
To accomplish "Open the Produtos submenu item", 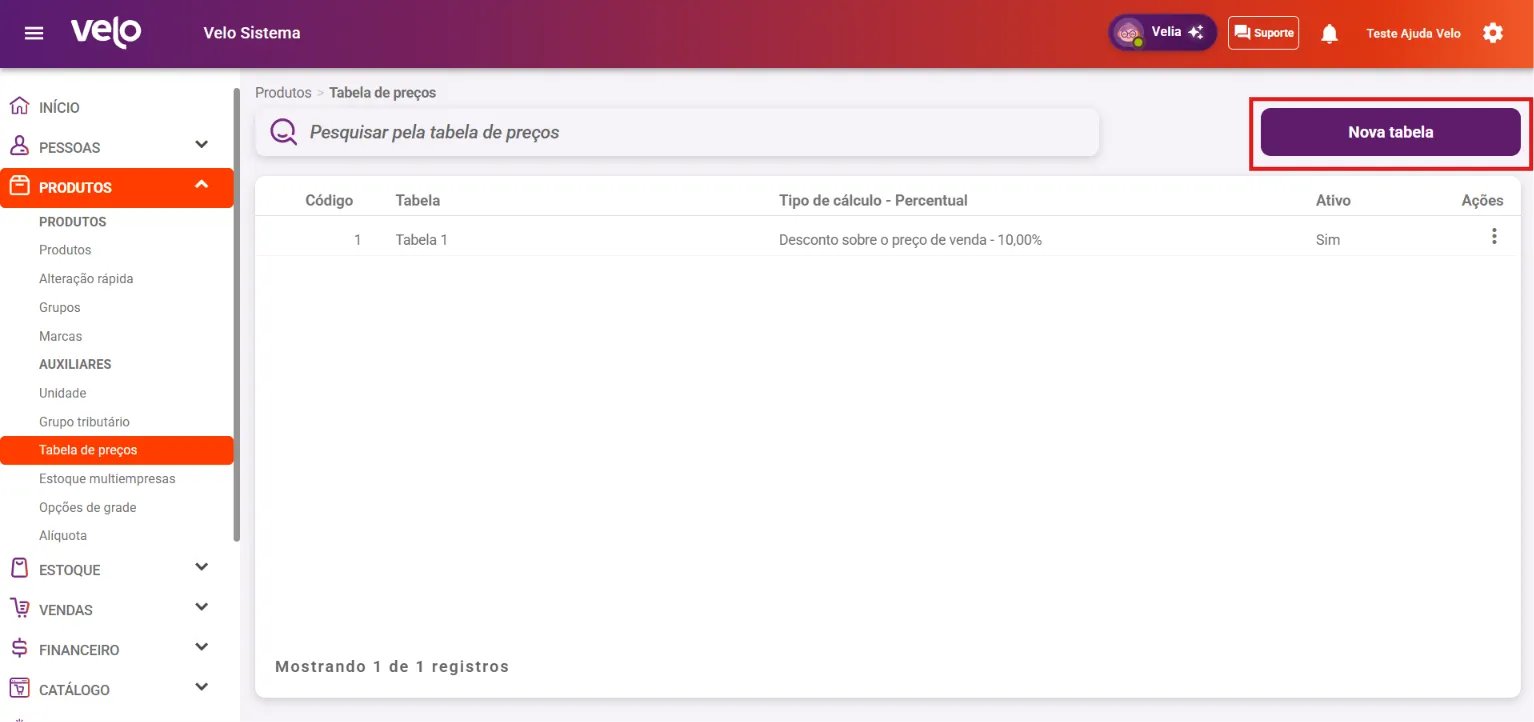I will tap(65, 250).
